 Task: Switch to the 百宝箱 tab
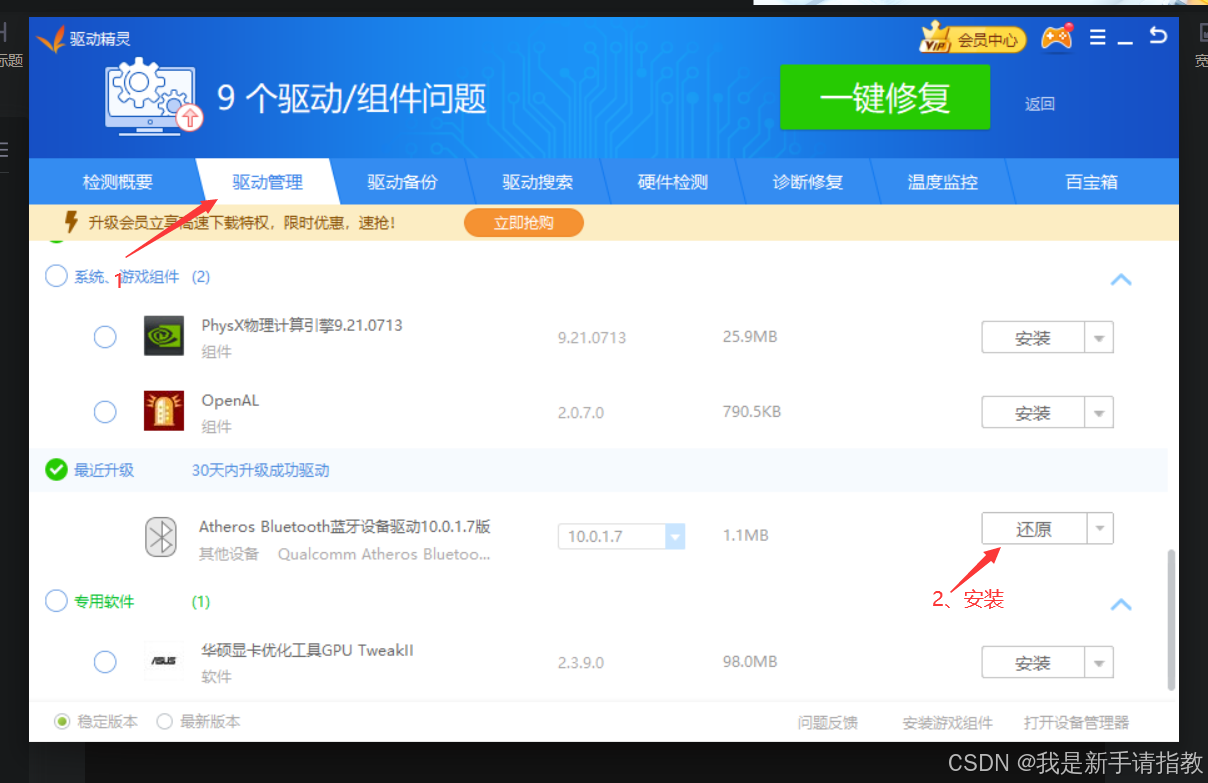pyautogui.click(x=1091, y=182)
